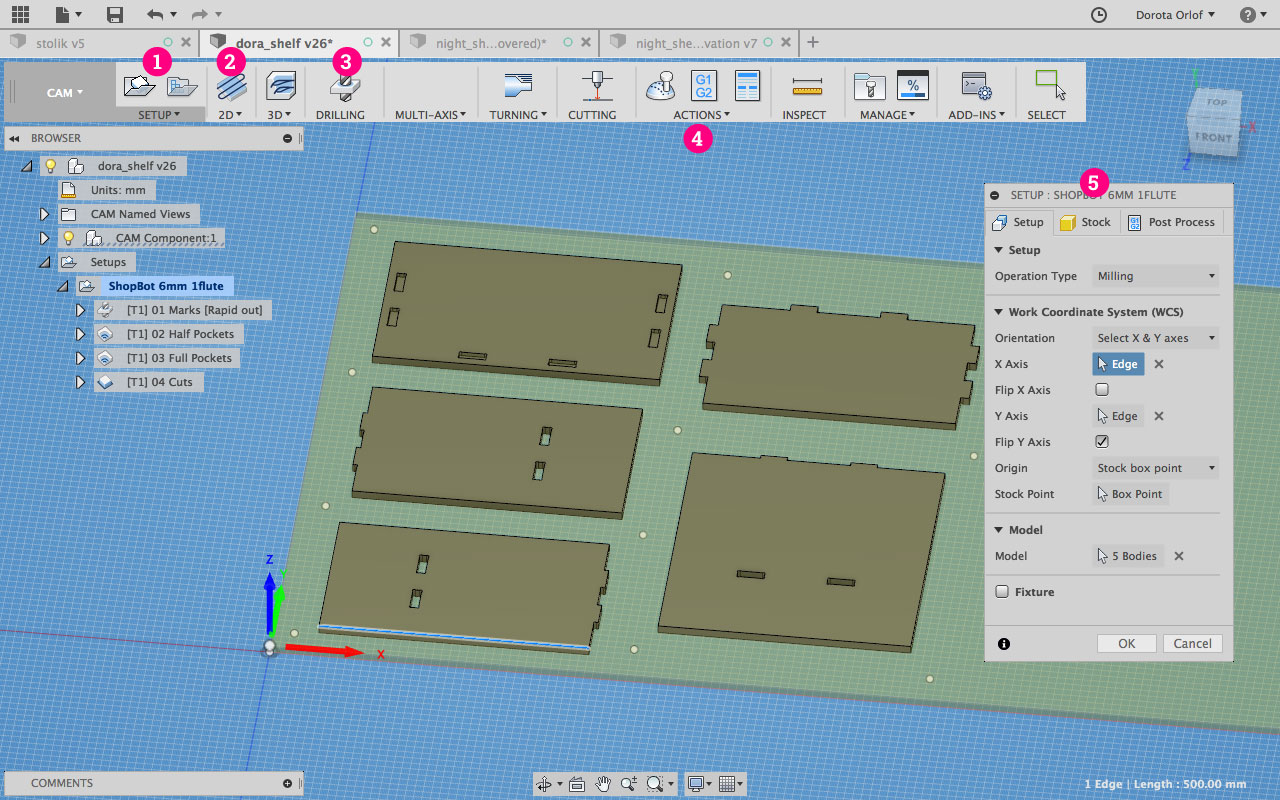Enable the Flip X Axis checkbox
This screenshot has height=800, width=1280.
(x=1102, y=390)
